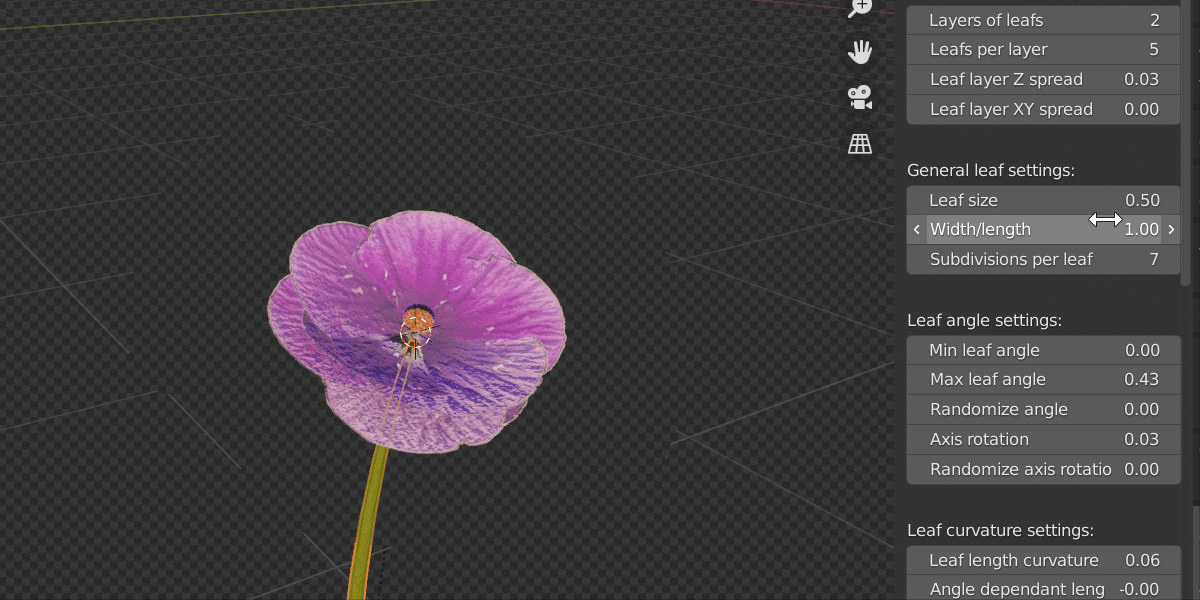Set Leafs per layer to a new value

[x=1043, y=49]
